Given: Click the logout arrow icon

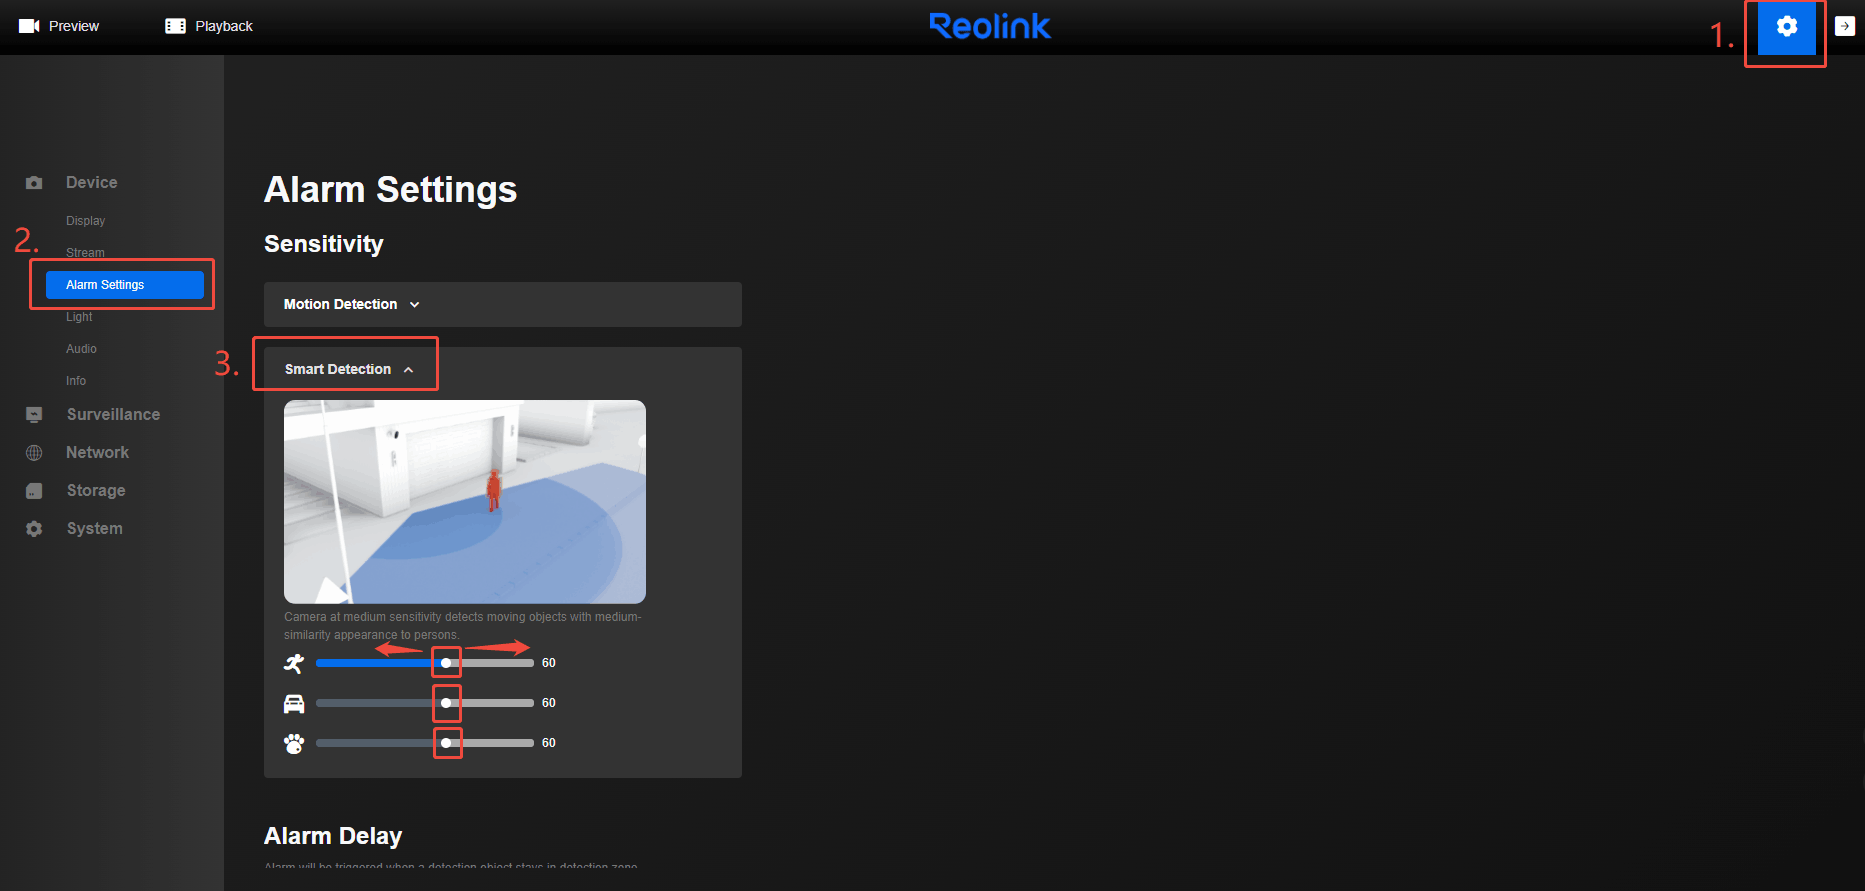Looking at the screenshot, I should coord(1845,26).
